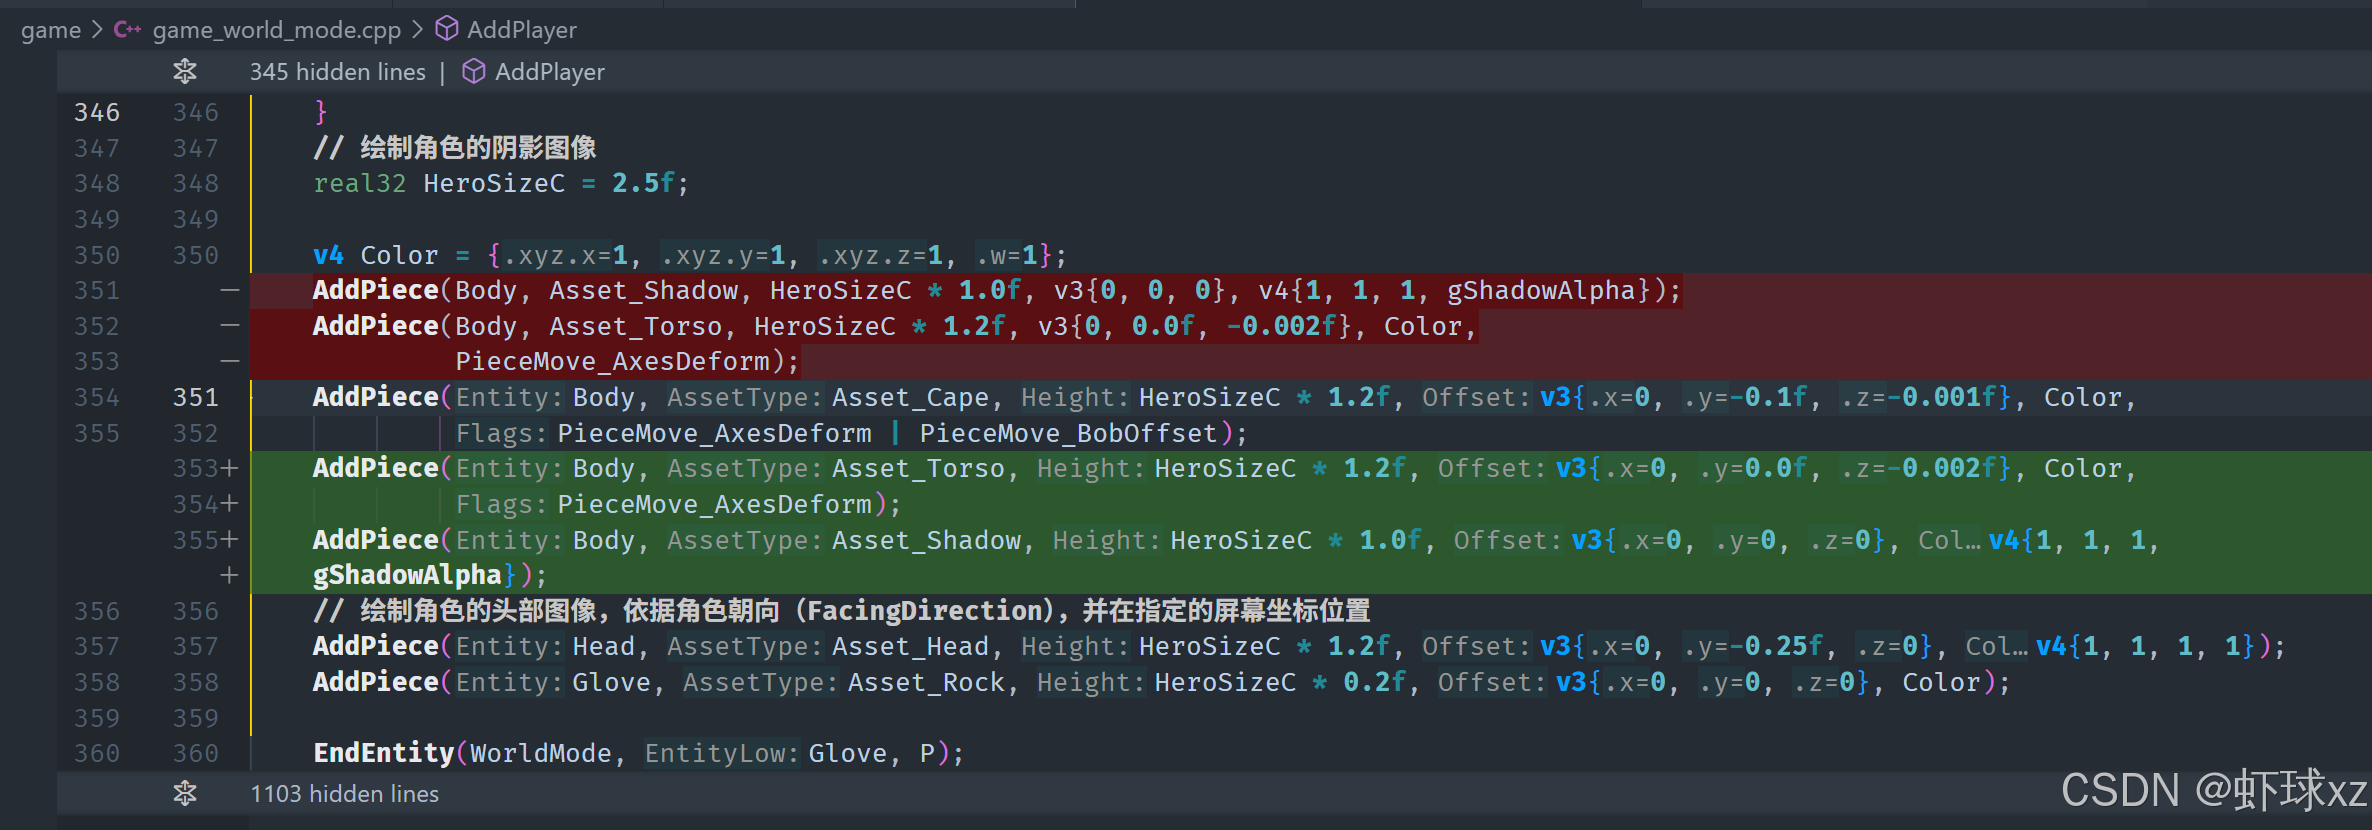The width and height of the screenshot is (2372, 830).
Task: Click 'real32' type on line 348
Action: coord(360,183)
